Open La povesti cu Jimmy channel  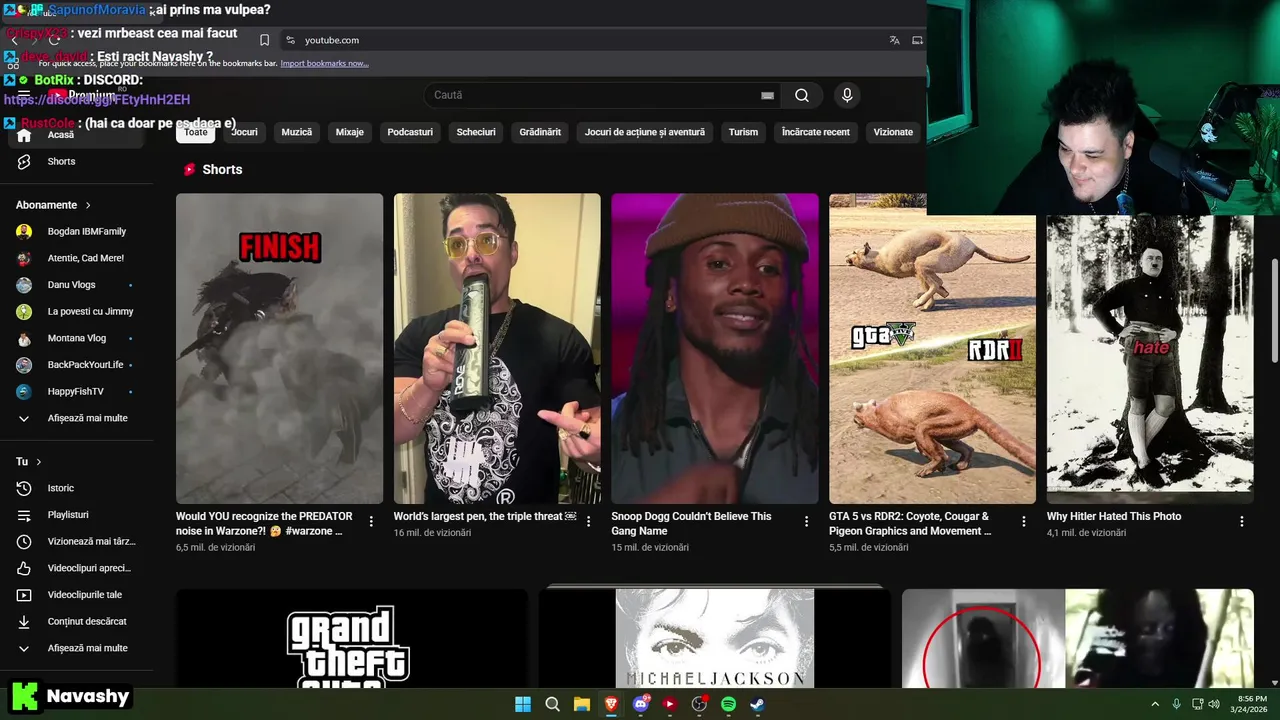pos(77,311)
